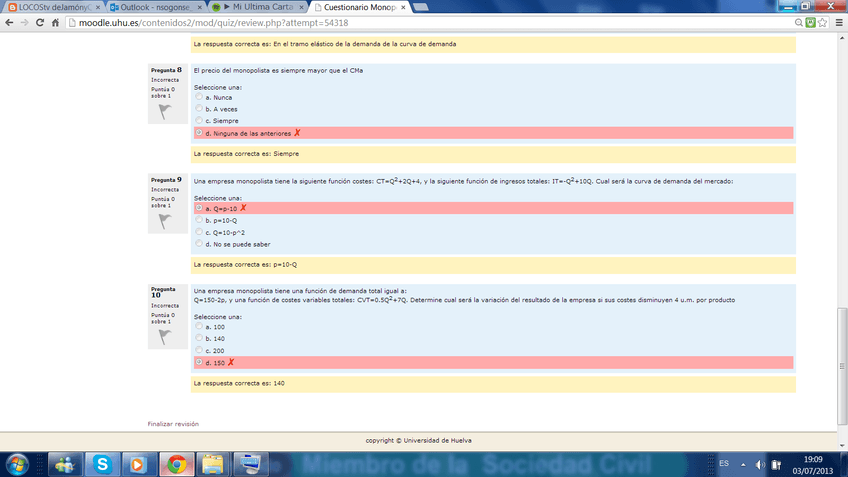Open the Chrome menu (three lines) icon
The image size is (848, 477).
click(x=839, y=23)
